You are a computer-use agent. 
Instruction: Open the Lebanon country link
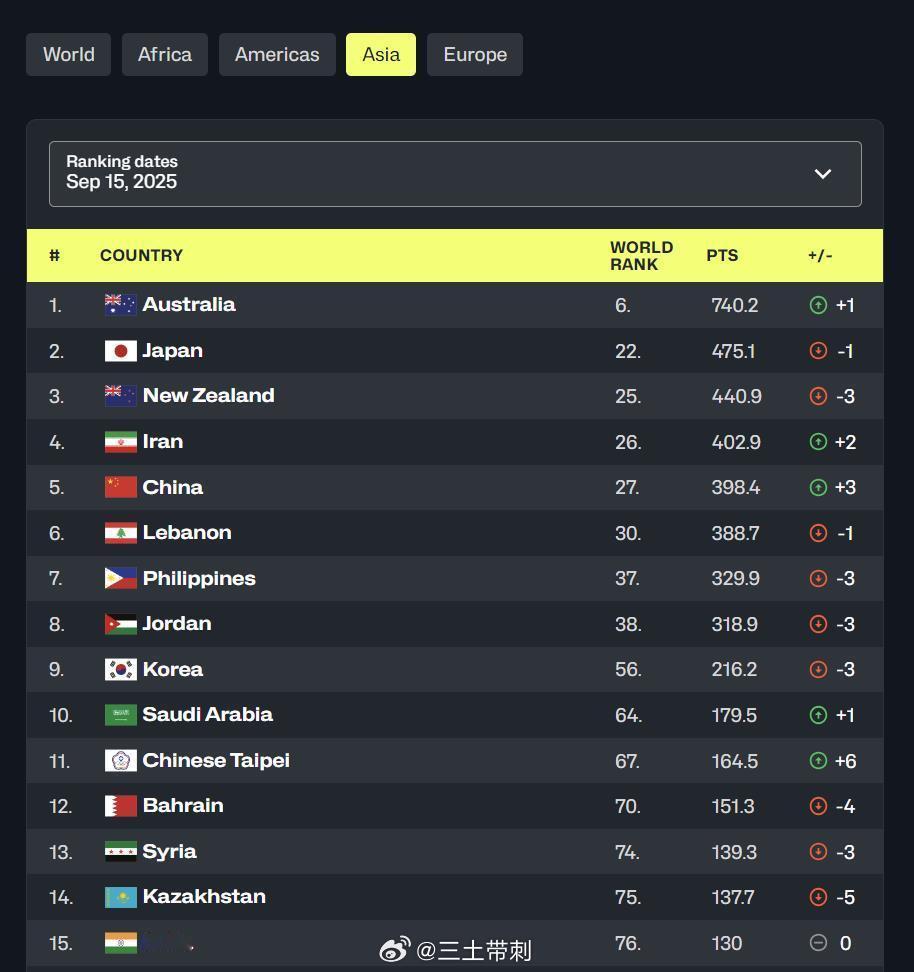(187, 532)
